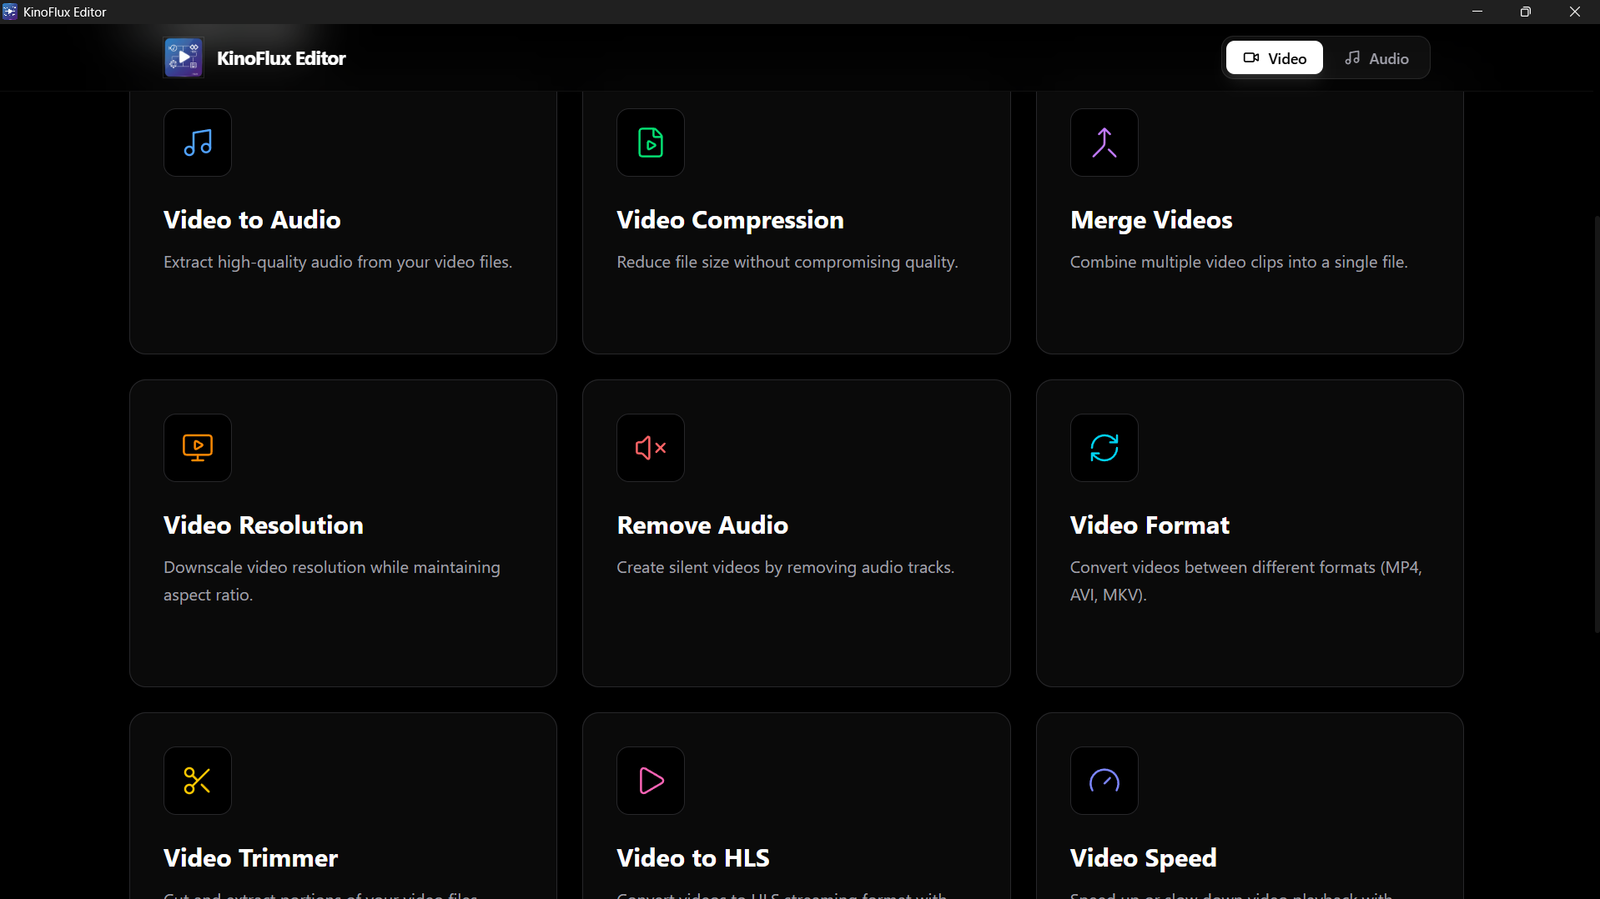Viewport: 1600px width, 899px height.
Task: Click the Remove Audio title
Action: pos(702,525)
